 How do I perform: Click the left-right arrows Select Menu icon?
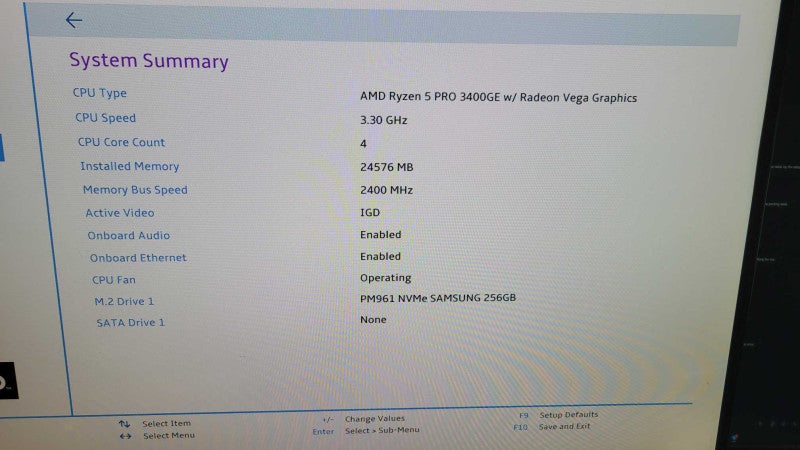[126, 436]
